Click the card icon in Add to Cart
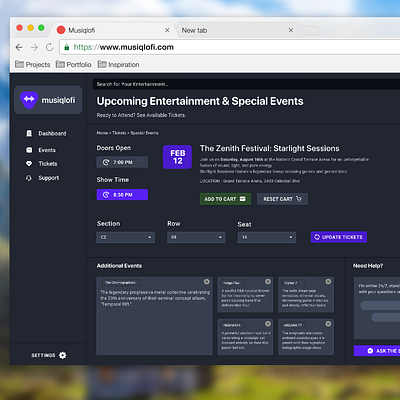This screenshot has width=400, height=400. pyautogui.click(x=243, y=199)
